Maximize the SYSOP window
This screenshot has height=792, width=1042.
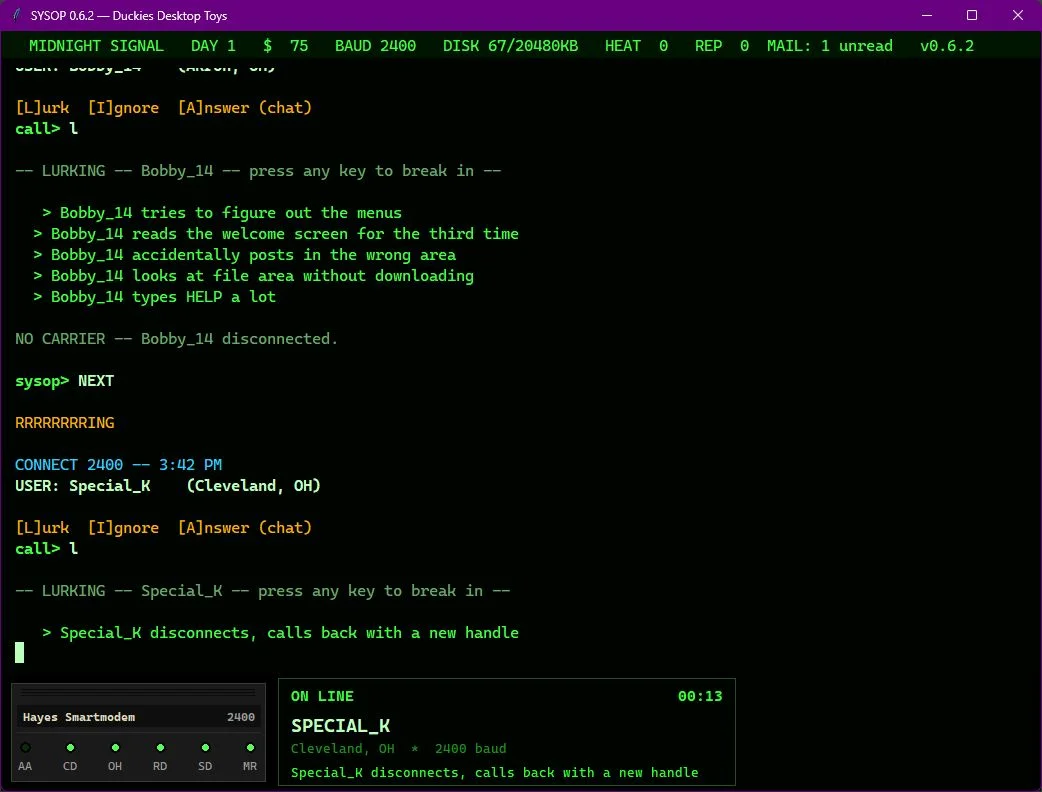tap(972, 15)
